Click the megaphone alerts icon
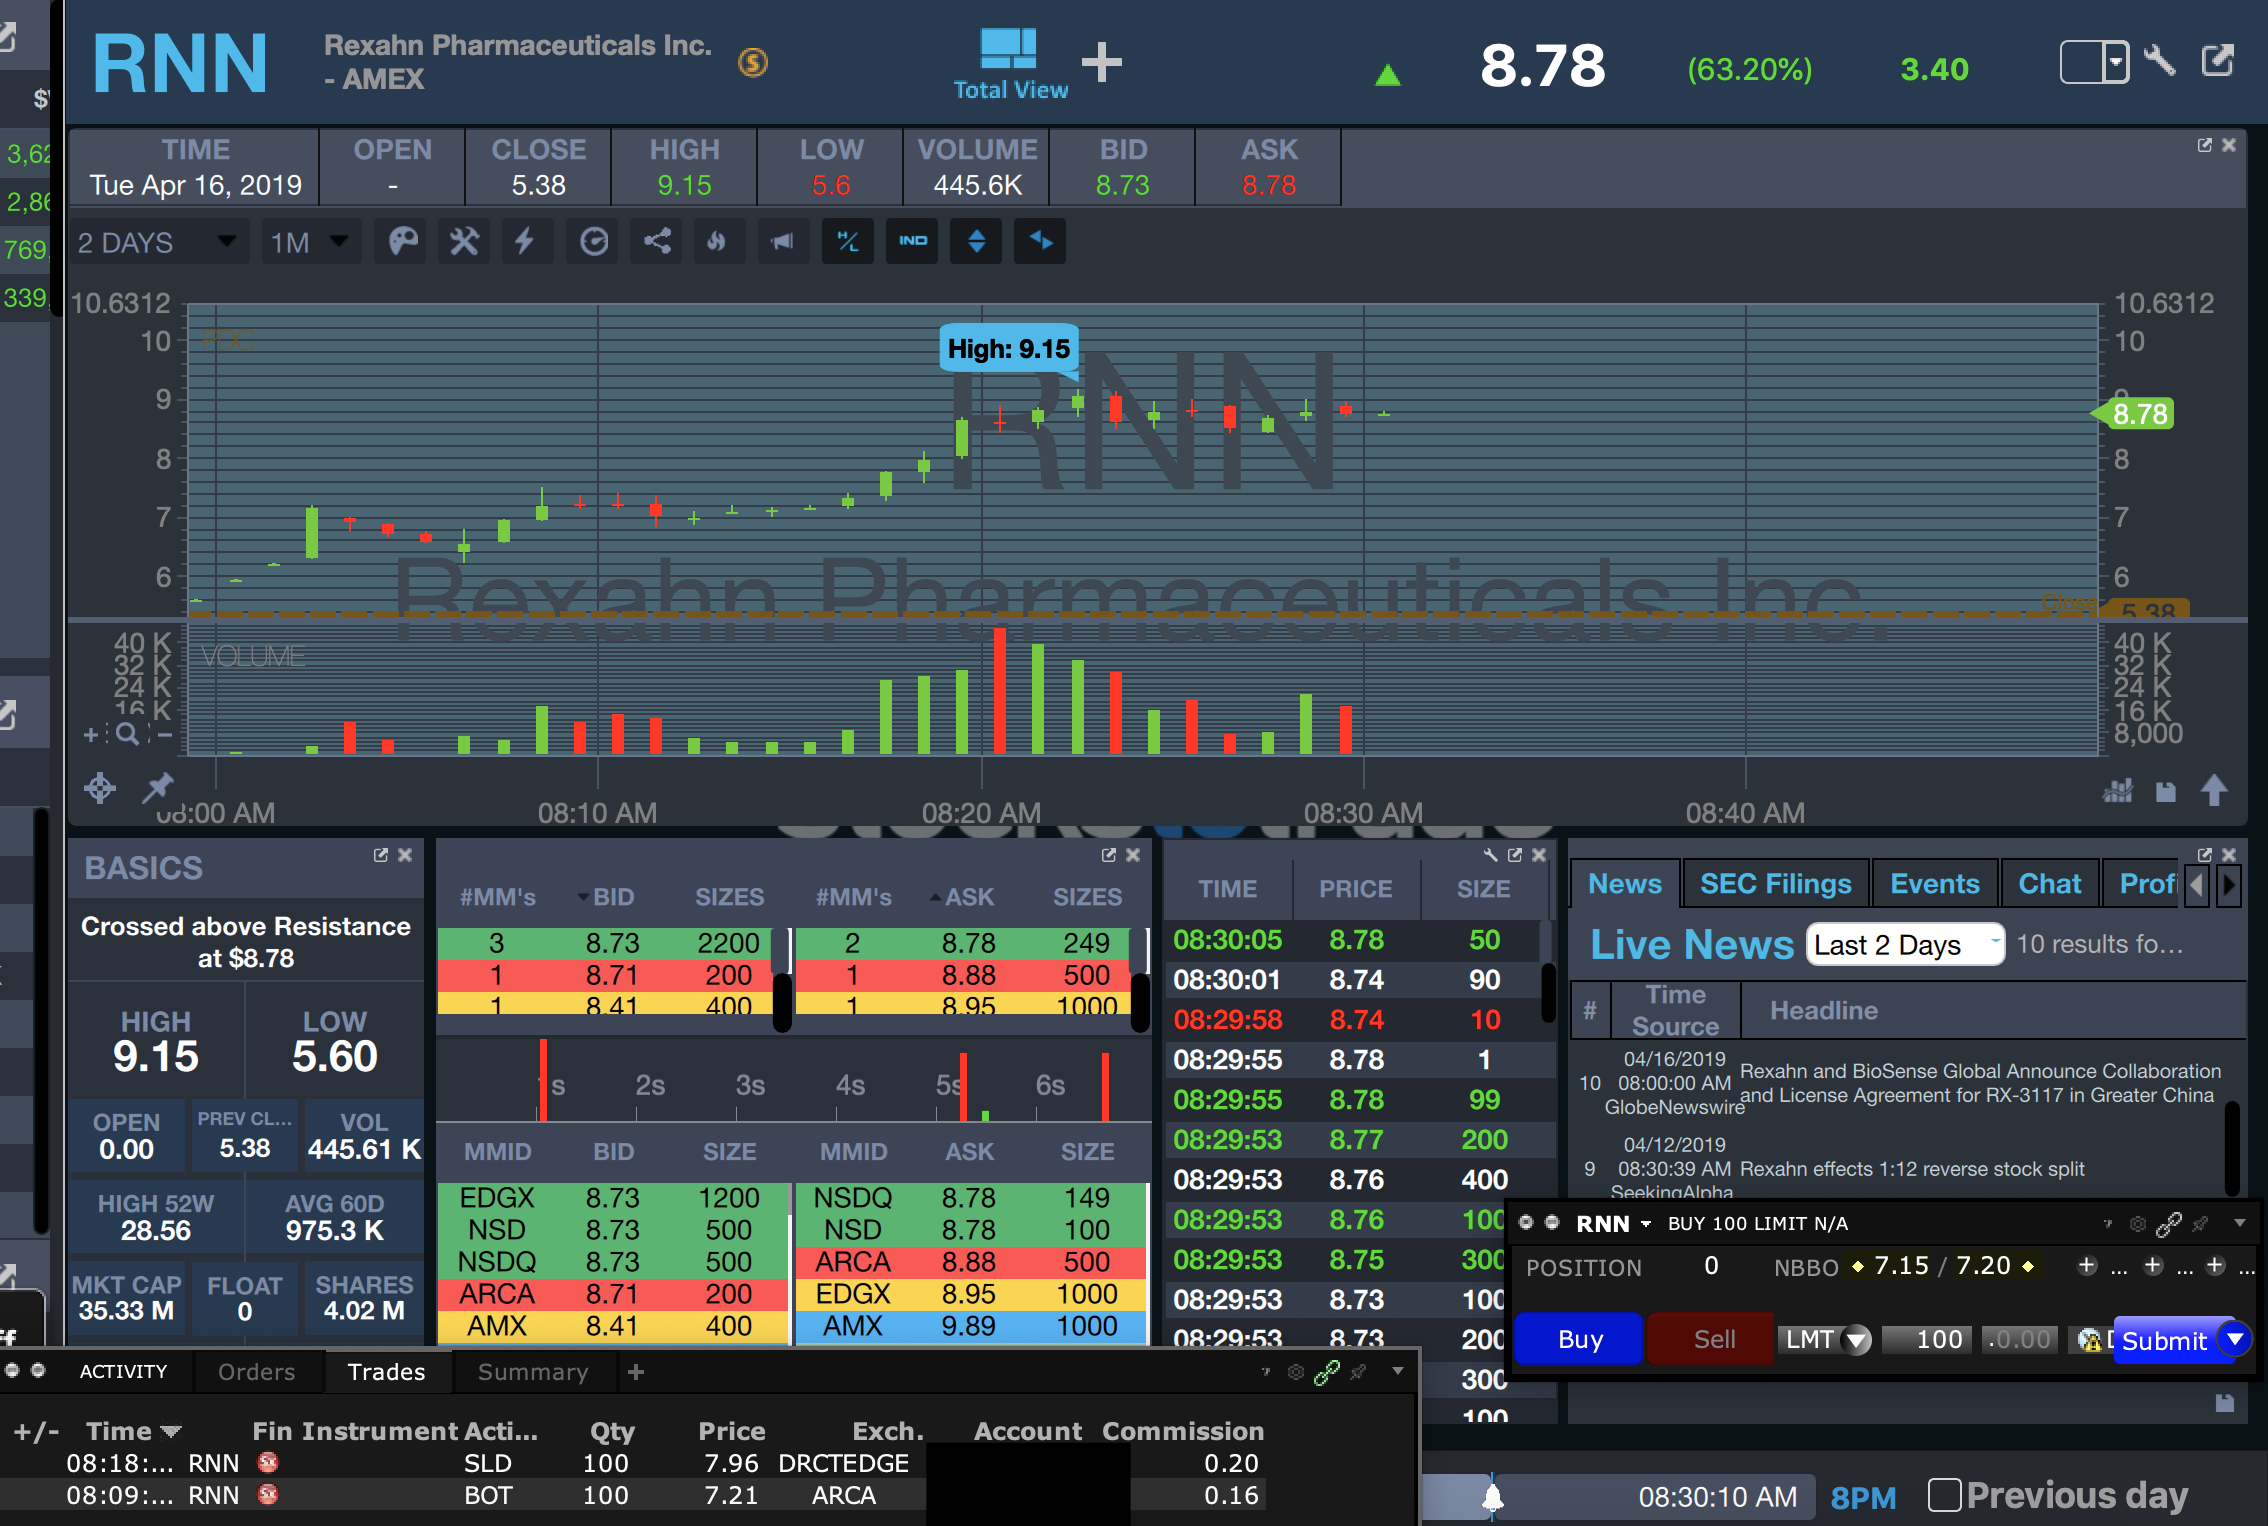 [781, 242]
